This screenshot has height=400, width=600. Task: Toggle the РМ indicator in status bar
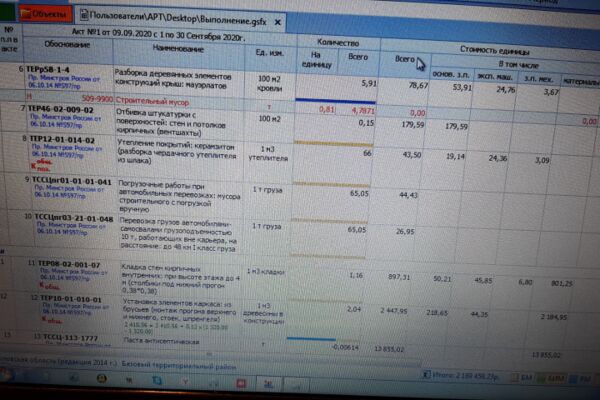580,379
